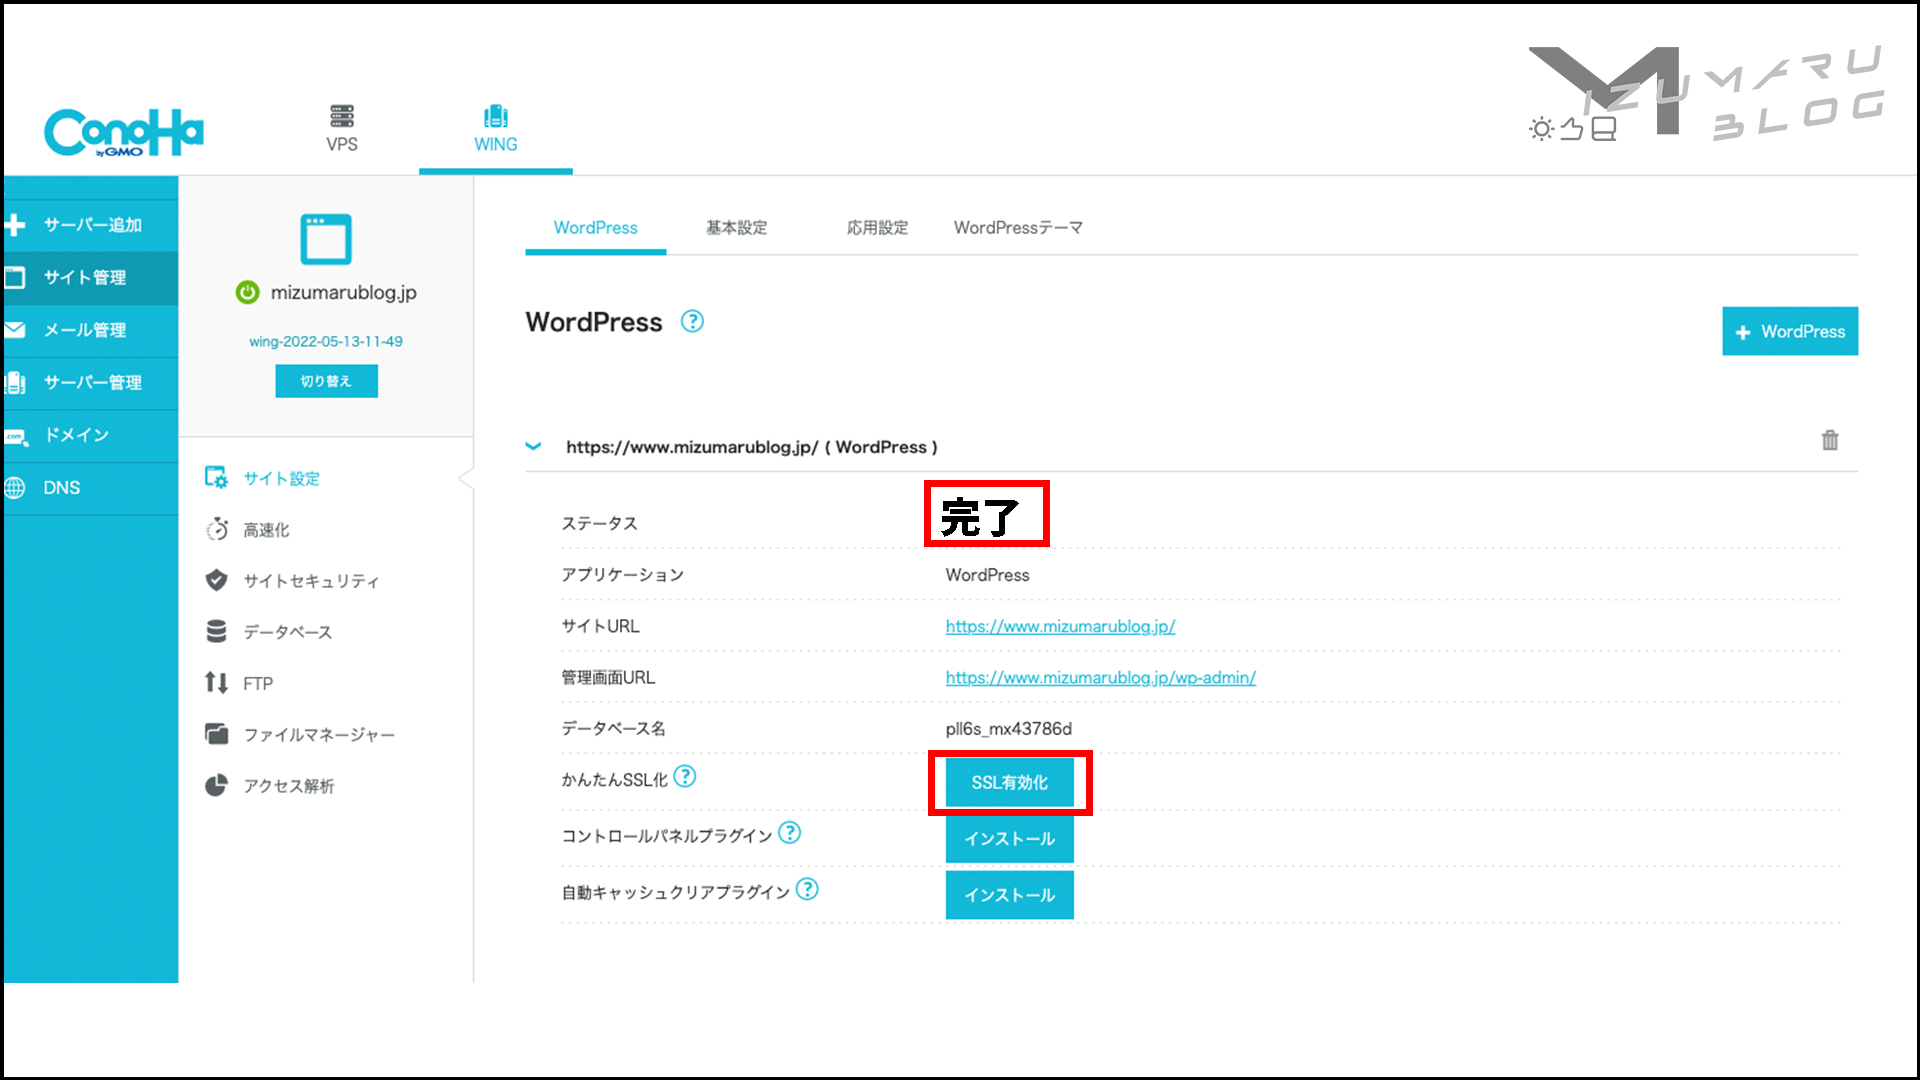Switch to the 基本設定 tab
The height and width of the screenshot is (1080, 1920).
pos(737,228)
